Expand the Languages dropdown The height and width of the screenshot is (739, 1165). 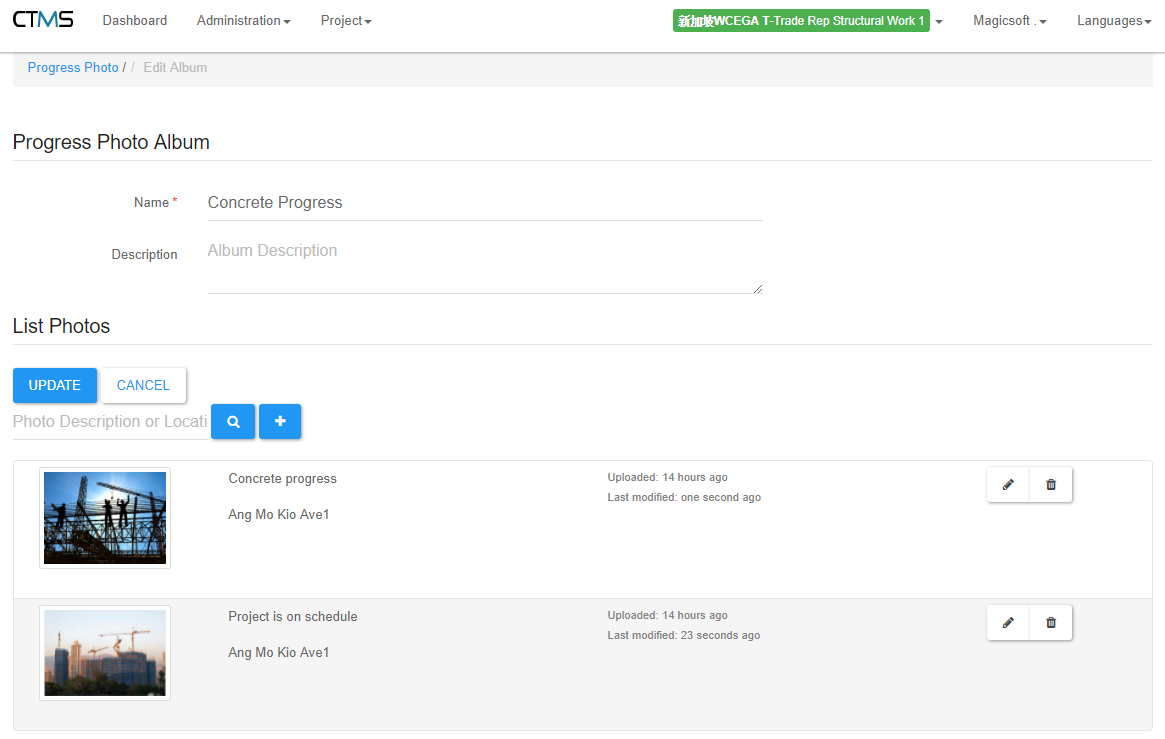pos(1114,21)
